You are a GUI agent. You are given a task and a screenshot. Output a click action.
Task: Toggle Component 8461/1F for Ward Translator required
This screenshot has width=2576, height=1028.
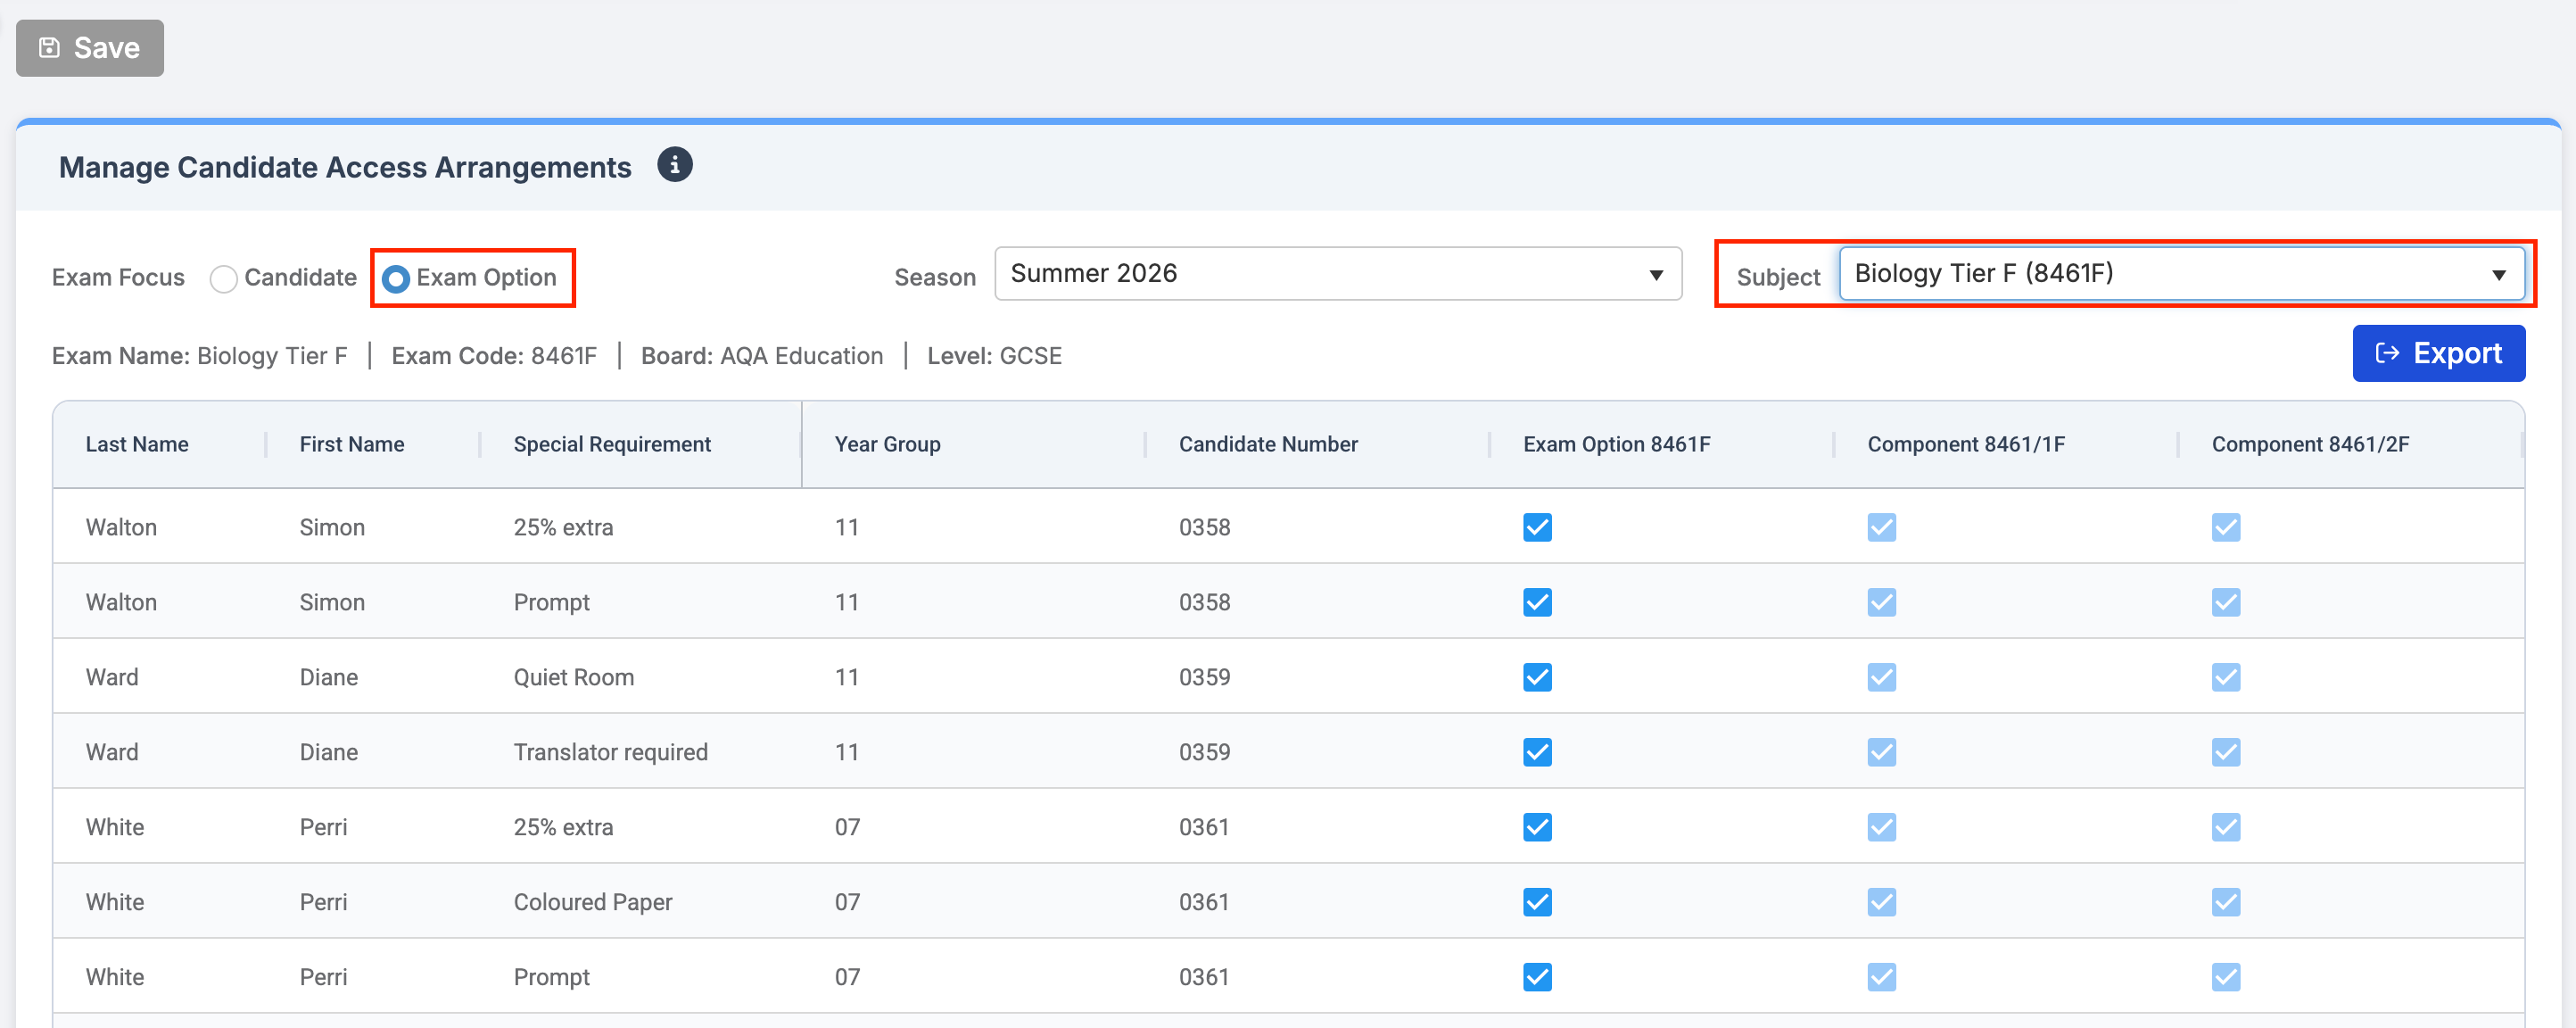(x=1881, y=752)
